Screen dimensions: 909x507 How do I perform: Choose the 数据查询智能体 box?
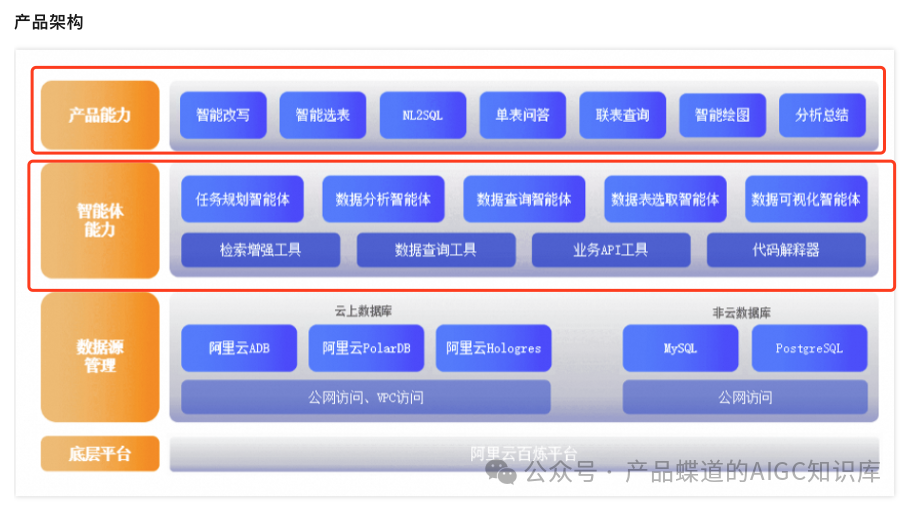pyautogui.click(x=524, y=199)
